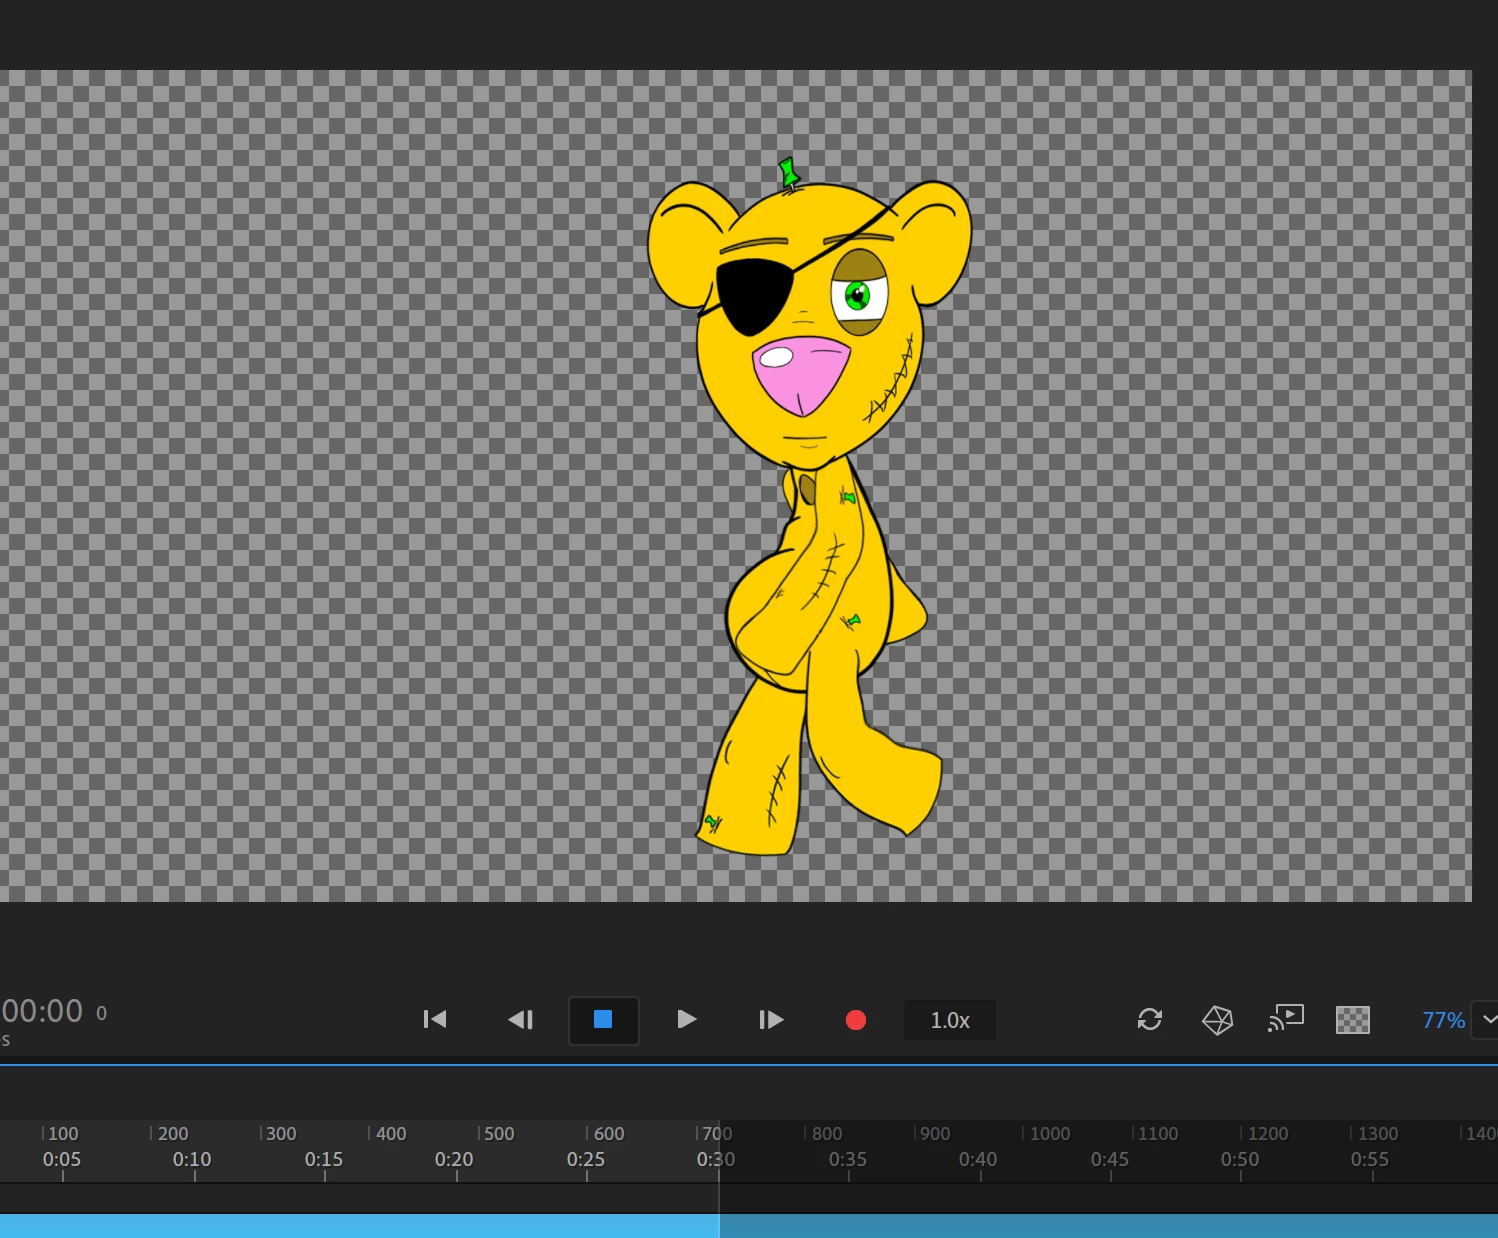Click frame number 1300 on the ruler

coord(1378,1134)
